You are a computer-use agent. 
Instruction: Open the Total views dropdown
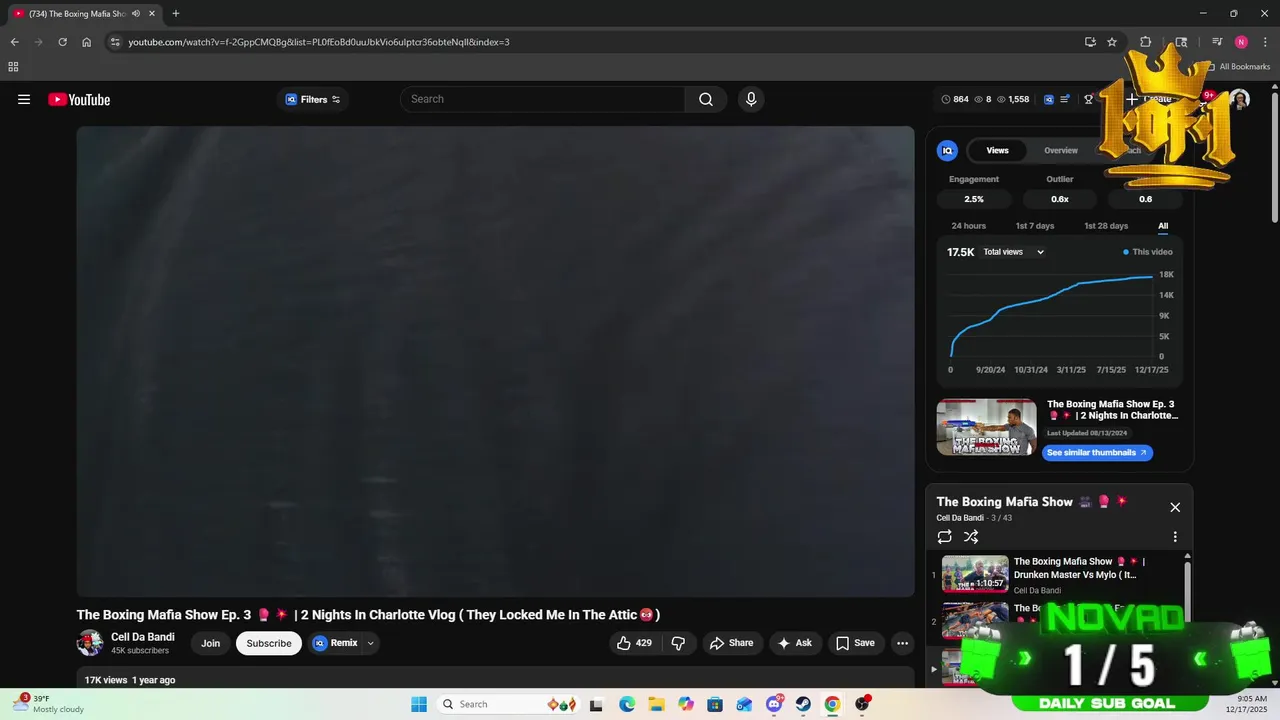click(x=1013, y=252)
